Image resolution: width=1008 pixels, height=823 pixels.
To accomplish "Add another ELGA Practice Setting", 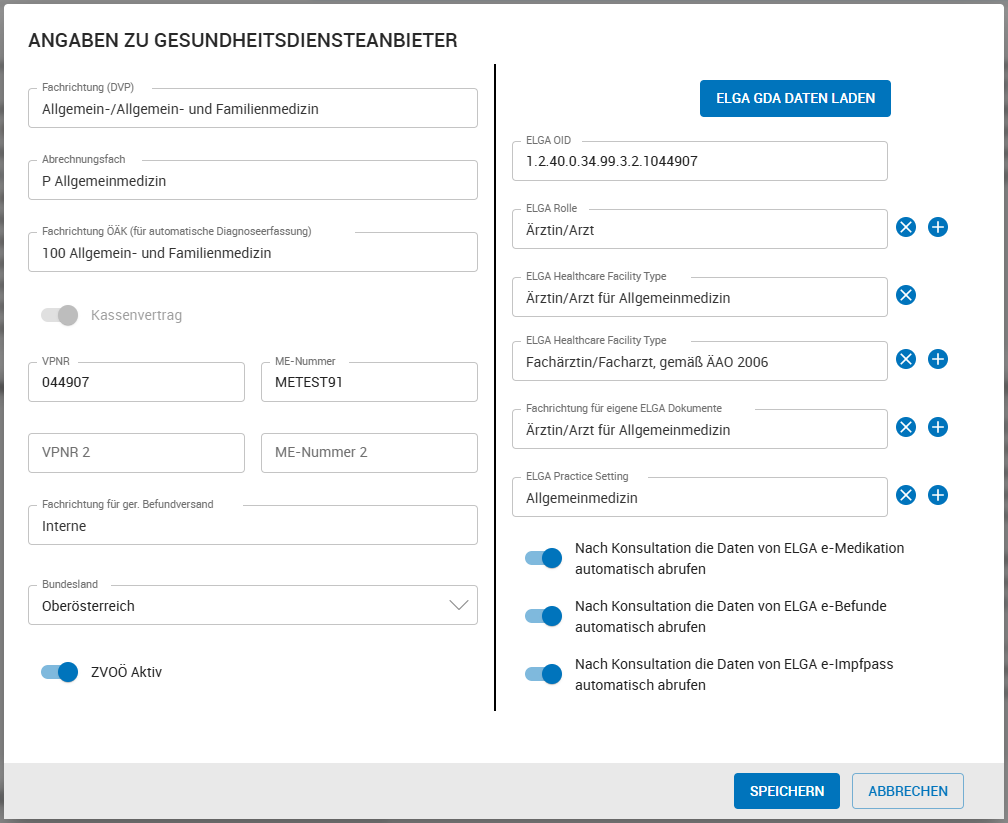I will click(x=938, y=495).
